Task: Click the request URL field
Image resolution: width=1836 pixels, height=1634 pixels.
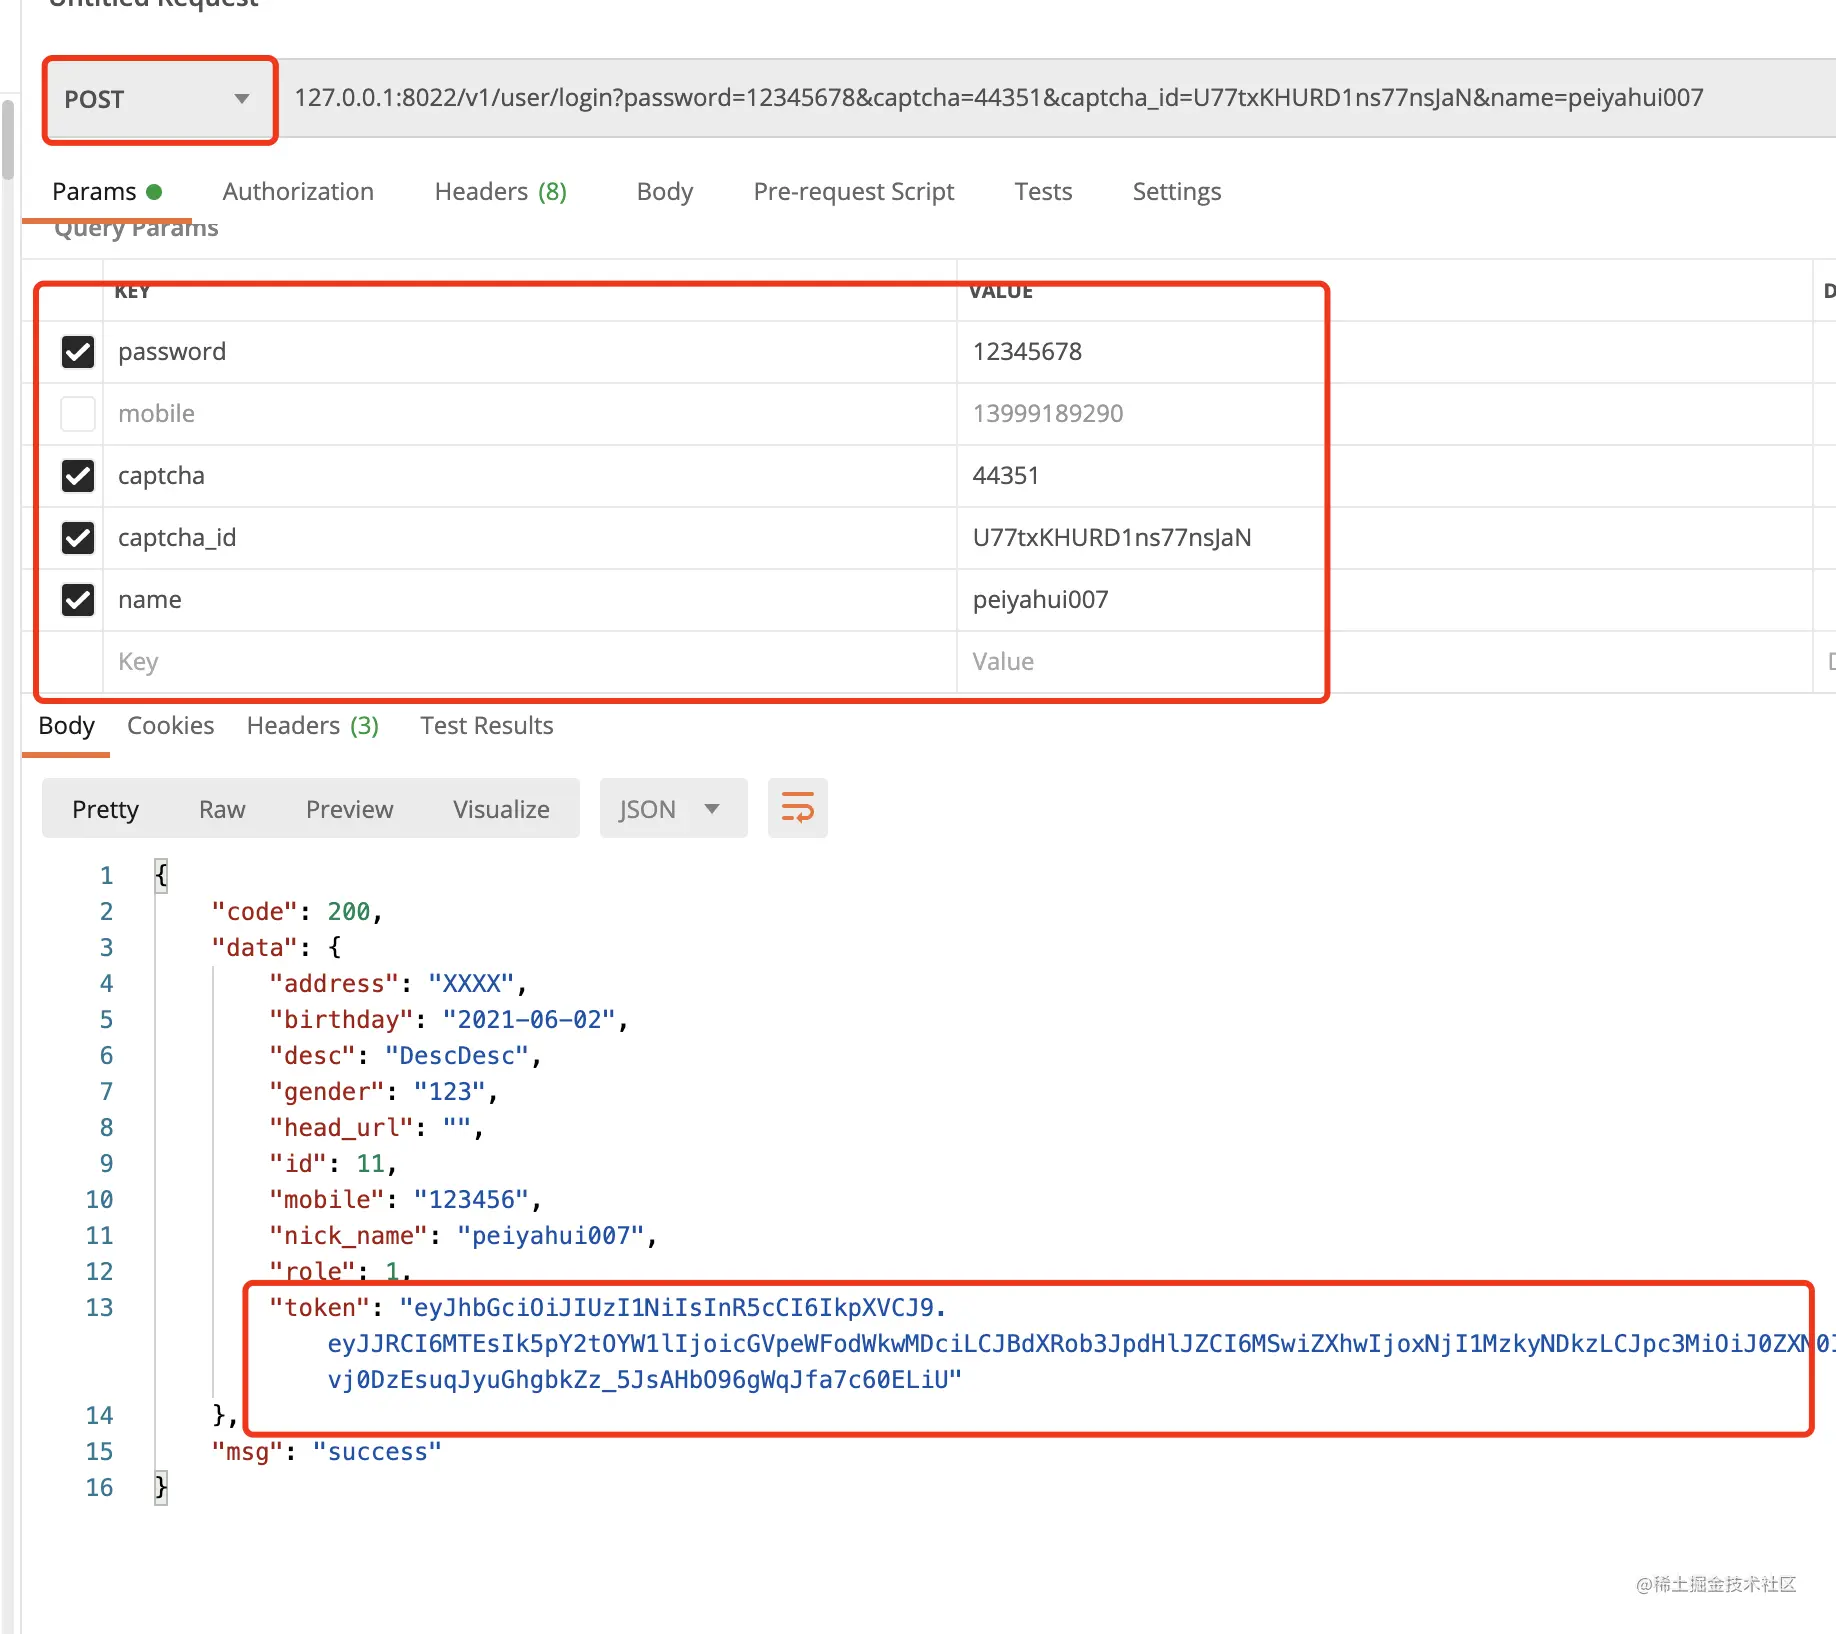Action: tap(1056, 98)
